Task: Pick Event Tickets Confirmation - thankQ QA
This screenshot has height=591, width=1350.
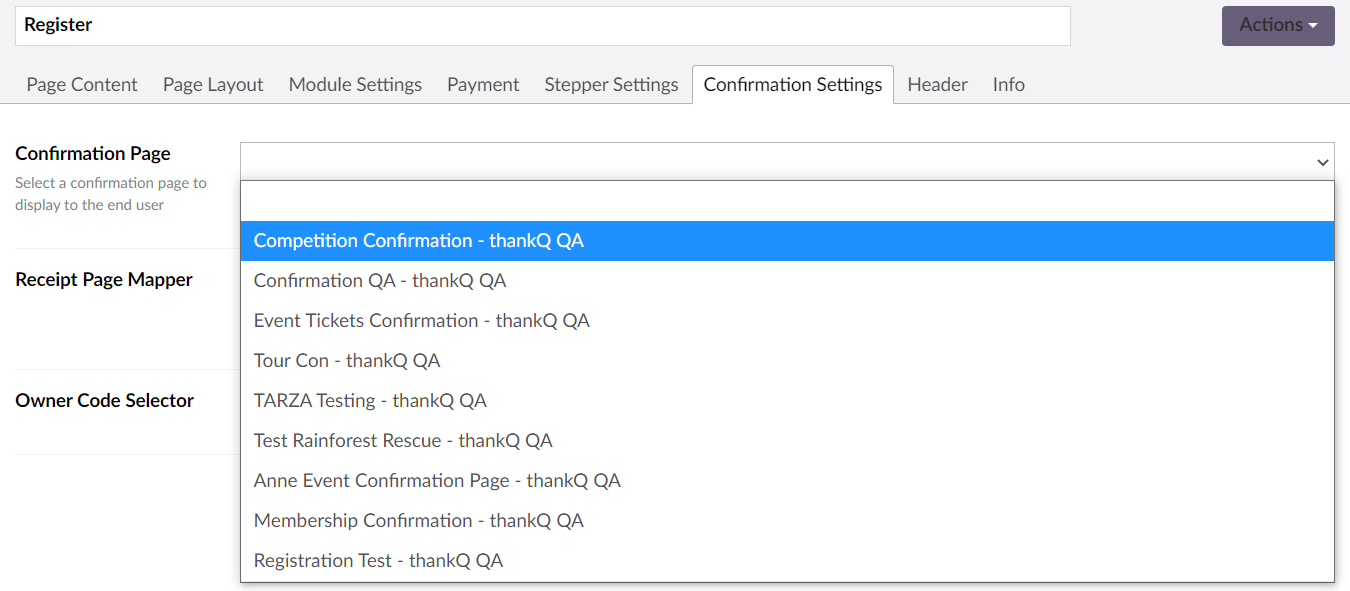Action: [x=421, y=321]
